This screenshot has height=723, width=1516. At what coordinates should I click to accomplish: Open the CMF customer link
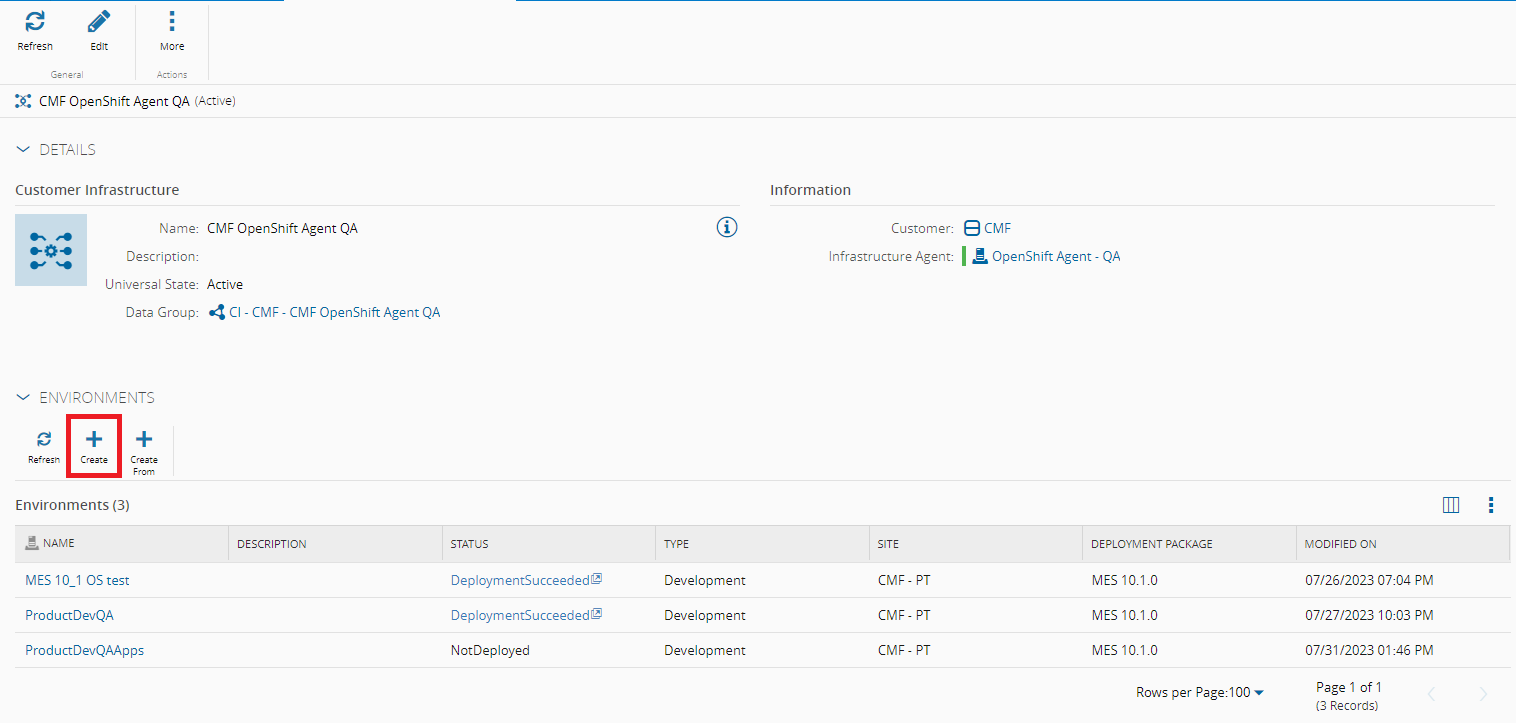click(x=997, y=228)
